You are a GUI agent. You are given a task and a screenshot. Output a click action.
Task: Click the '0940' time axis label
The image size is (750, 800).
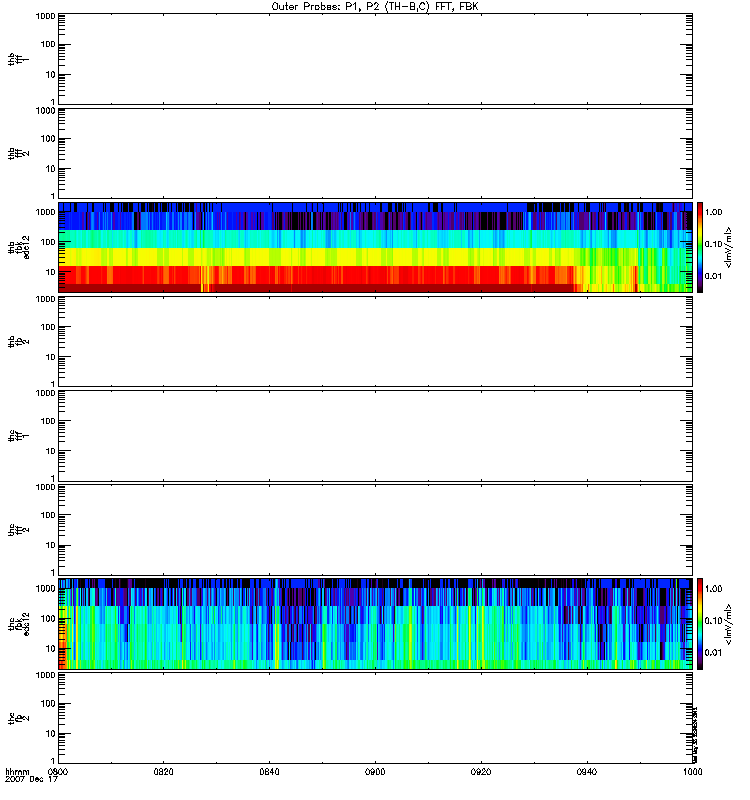pos(587,772)
